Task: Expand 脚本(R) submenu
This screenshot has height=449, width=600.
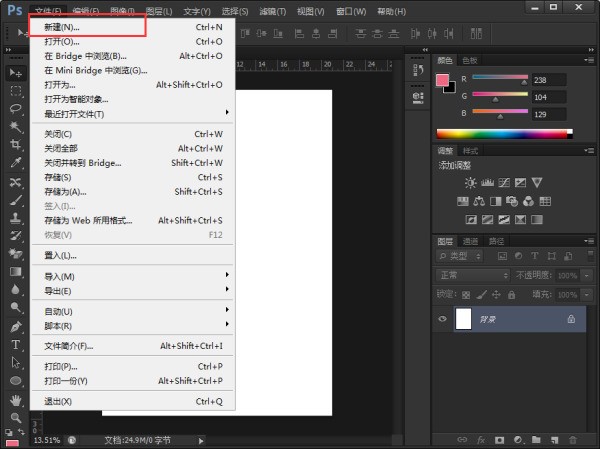Action: (x=132, y=326)
